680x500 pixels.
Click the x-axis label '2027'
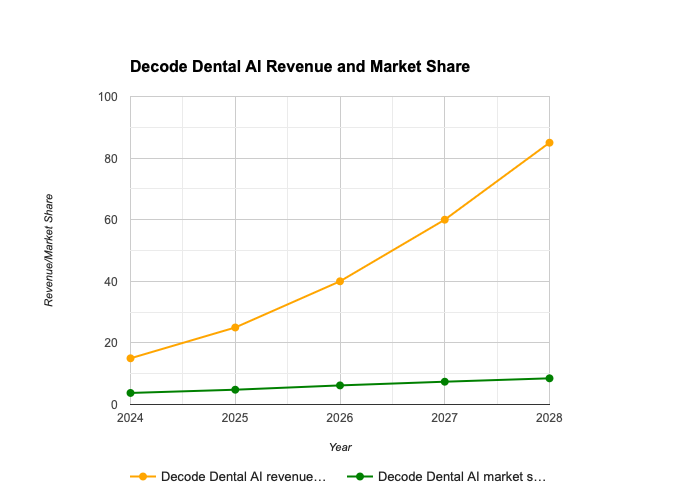tap(445, 418)
